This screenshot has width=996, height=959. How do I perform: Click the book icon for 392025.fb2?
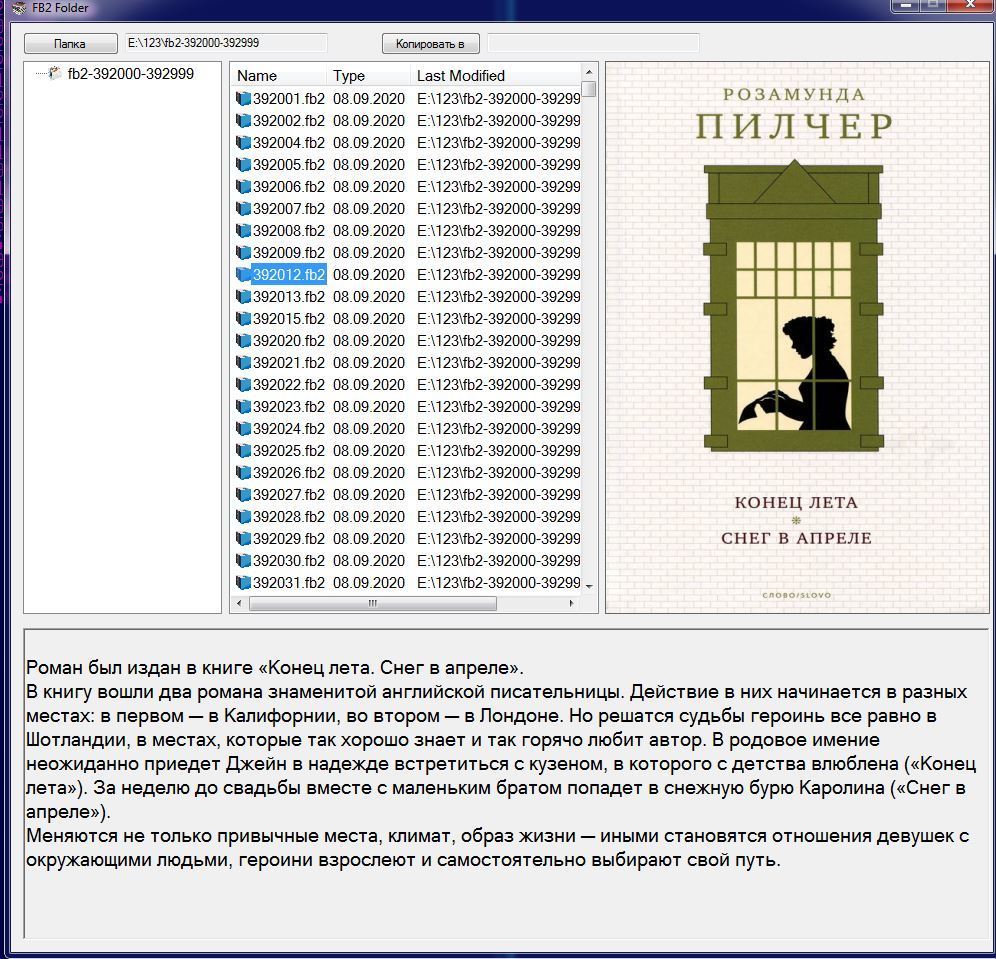[243, 451]
